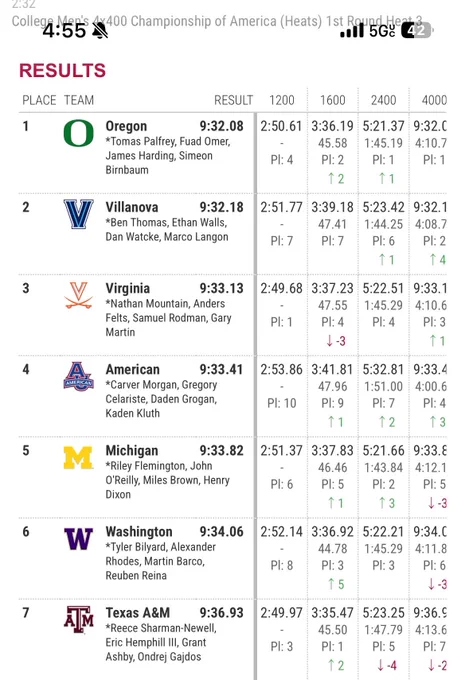The image size is (465, 680).
Task: Select the 1200 split column header
Action: 282,100
